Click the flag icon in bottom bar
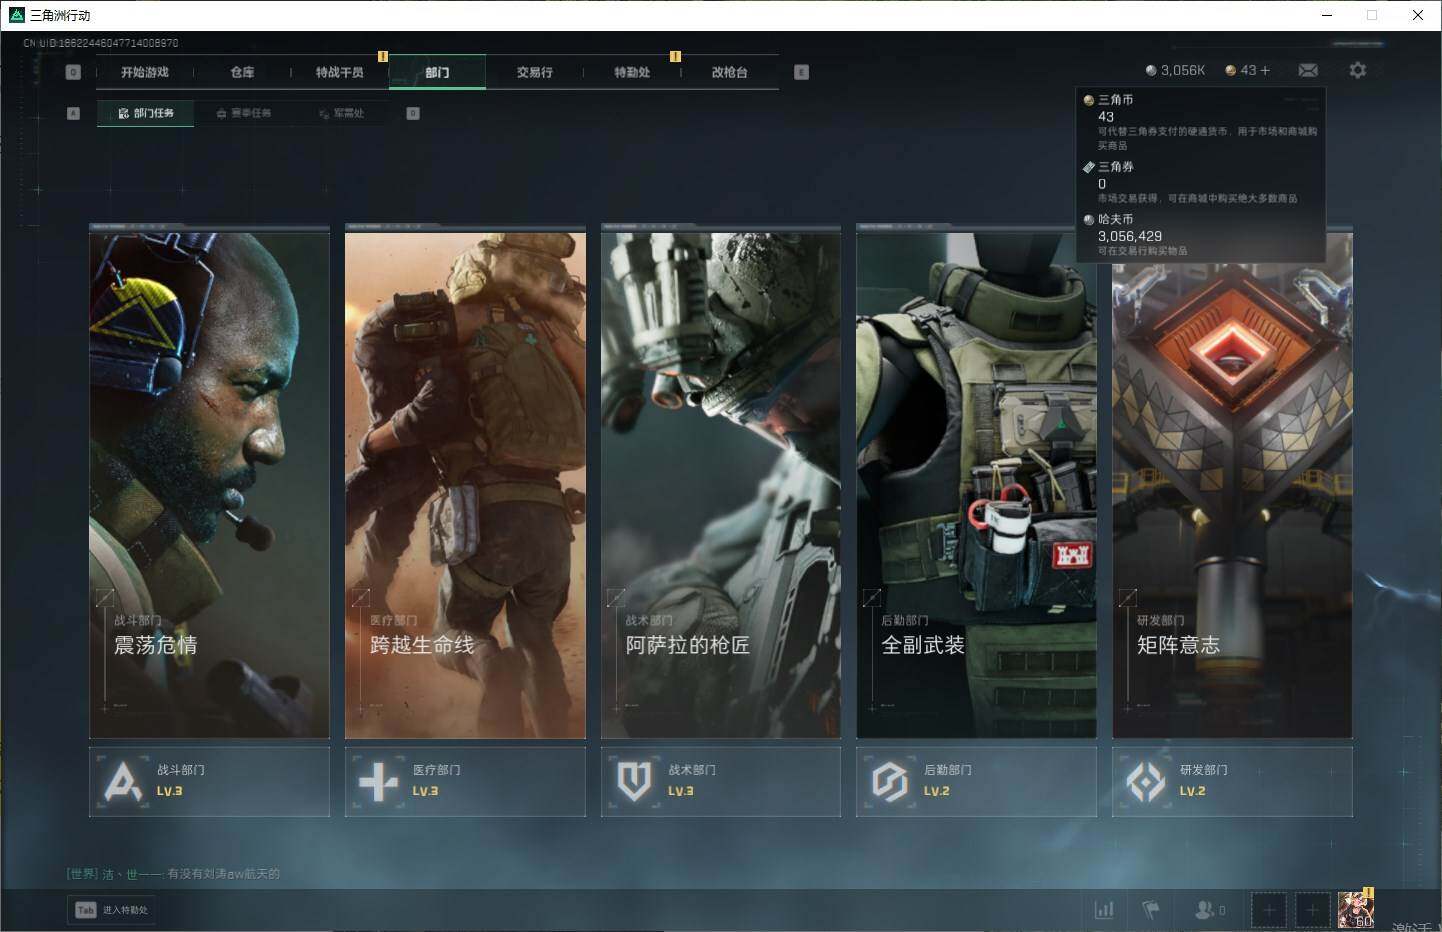 click(1151, 909)
